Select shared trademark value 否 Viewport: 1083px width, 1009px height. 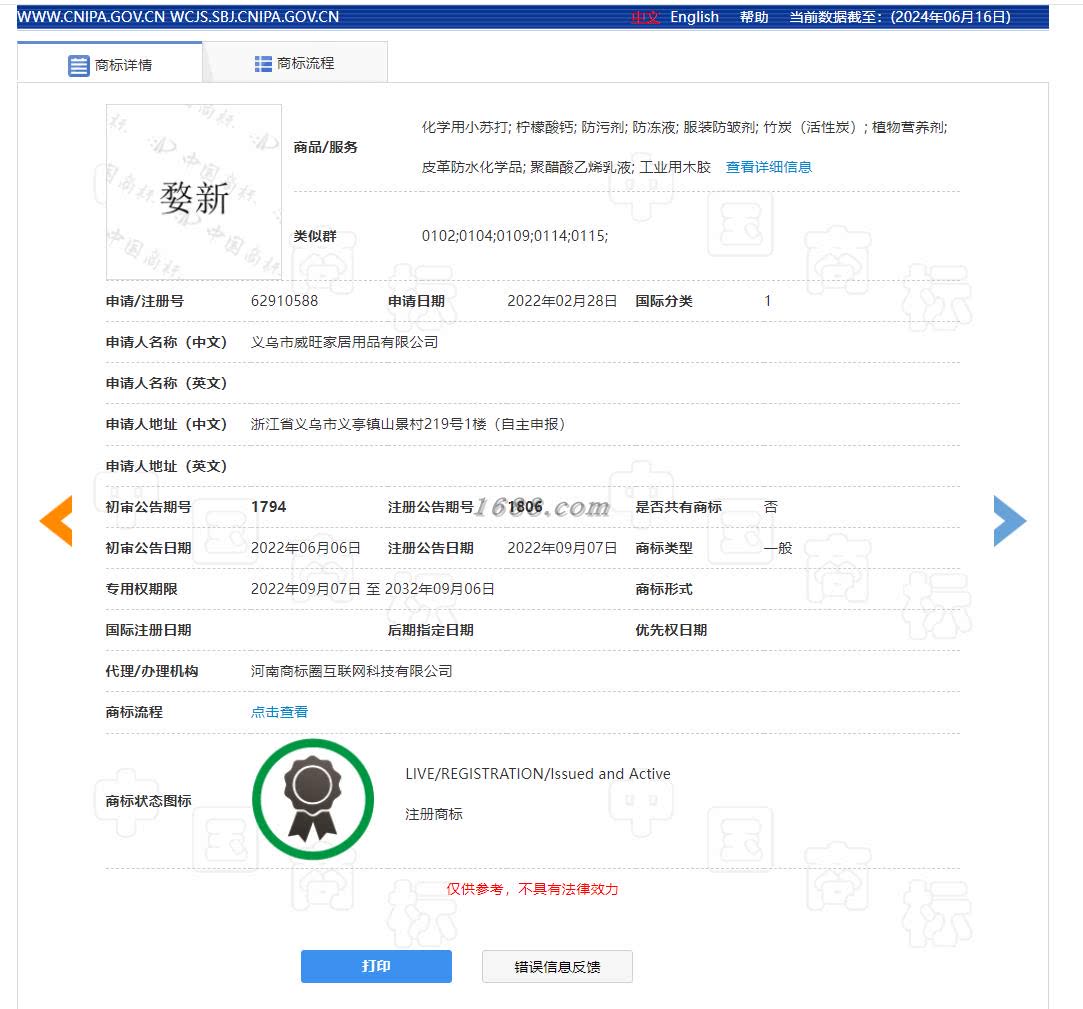[771, 507]
